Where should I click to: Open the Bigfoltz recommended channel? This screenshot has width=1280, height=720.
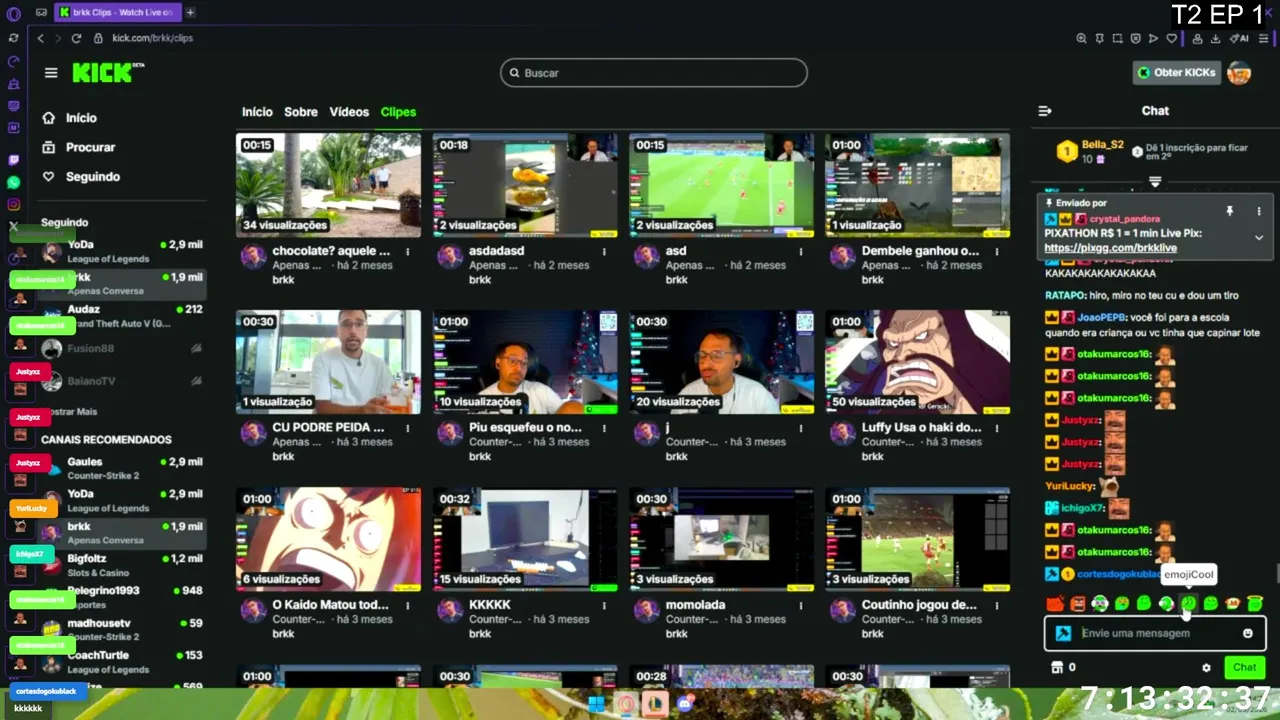pos(122,565)
